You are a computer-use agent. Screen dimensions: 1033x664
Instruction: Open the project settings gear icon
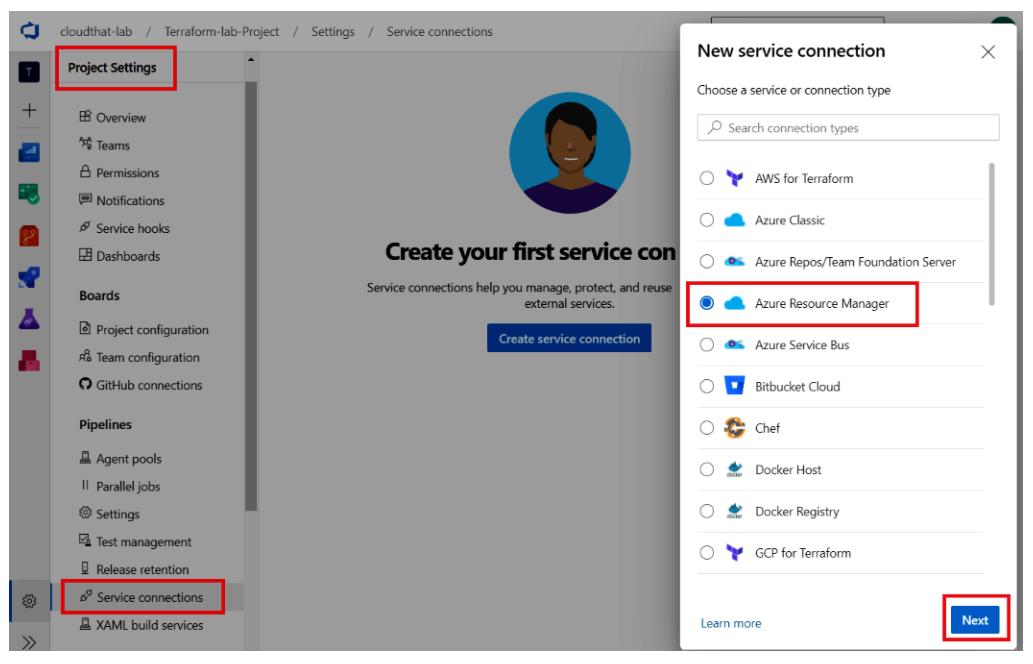pos(29,601)
